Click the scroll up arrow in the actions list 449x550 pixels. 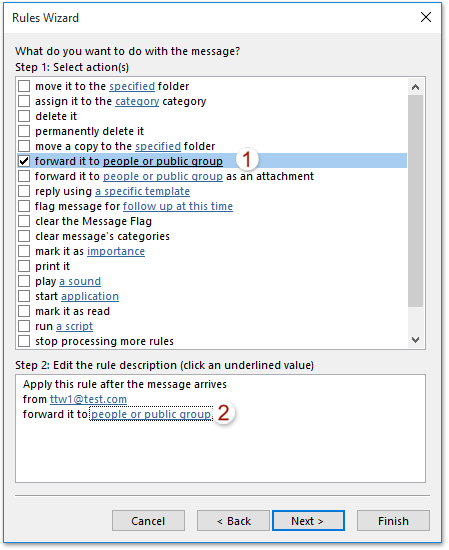(x=415, y=87)
